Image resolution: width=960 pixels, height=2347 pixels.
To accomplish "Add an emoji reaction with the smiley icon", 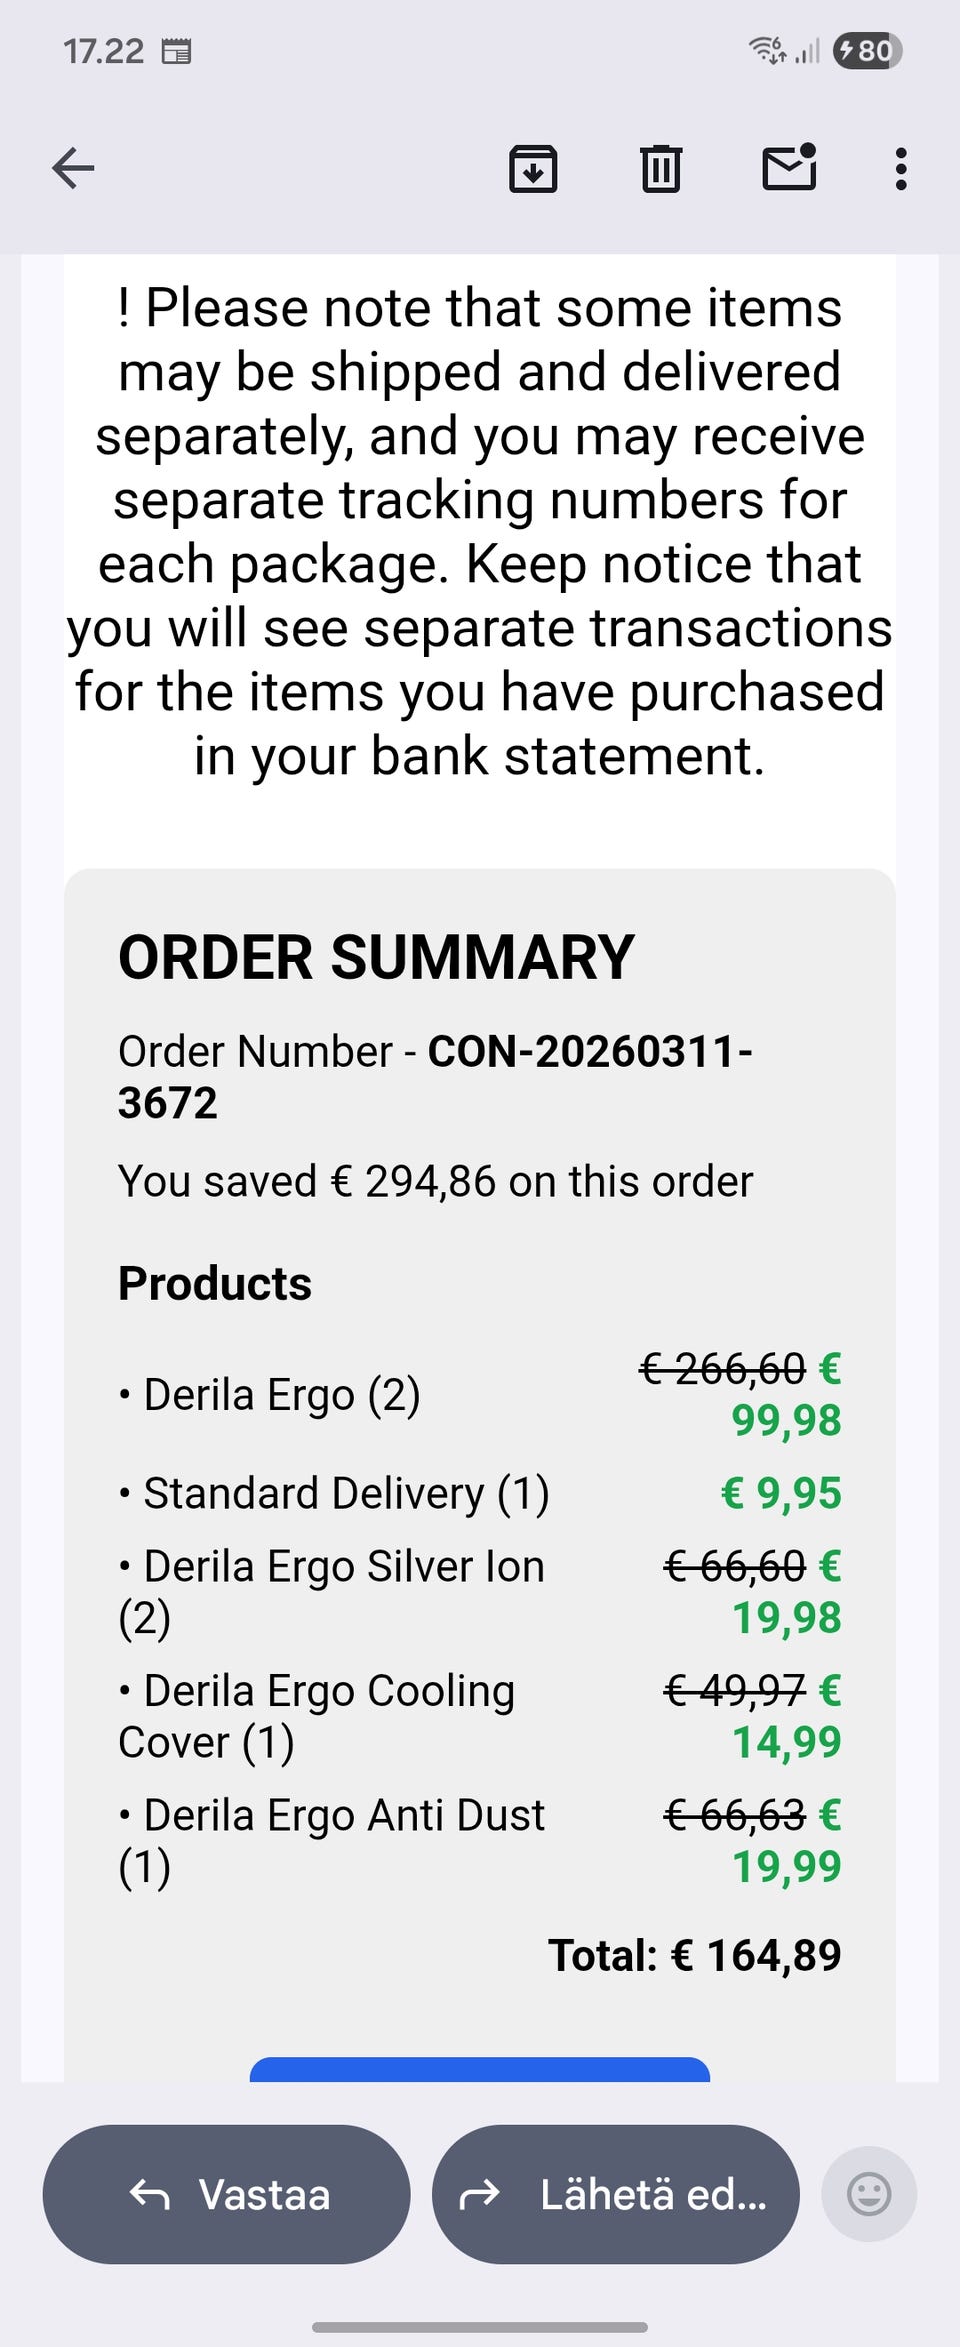I will click(868, 2195).
